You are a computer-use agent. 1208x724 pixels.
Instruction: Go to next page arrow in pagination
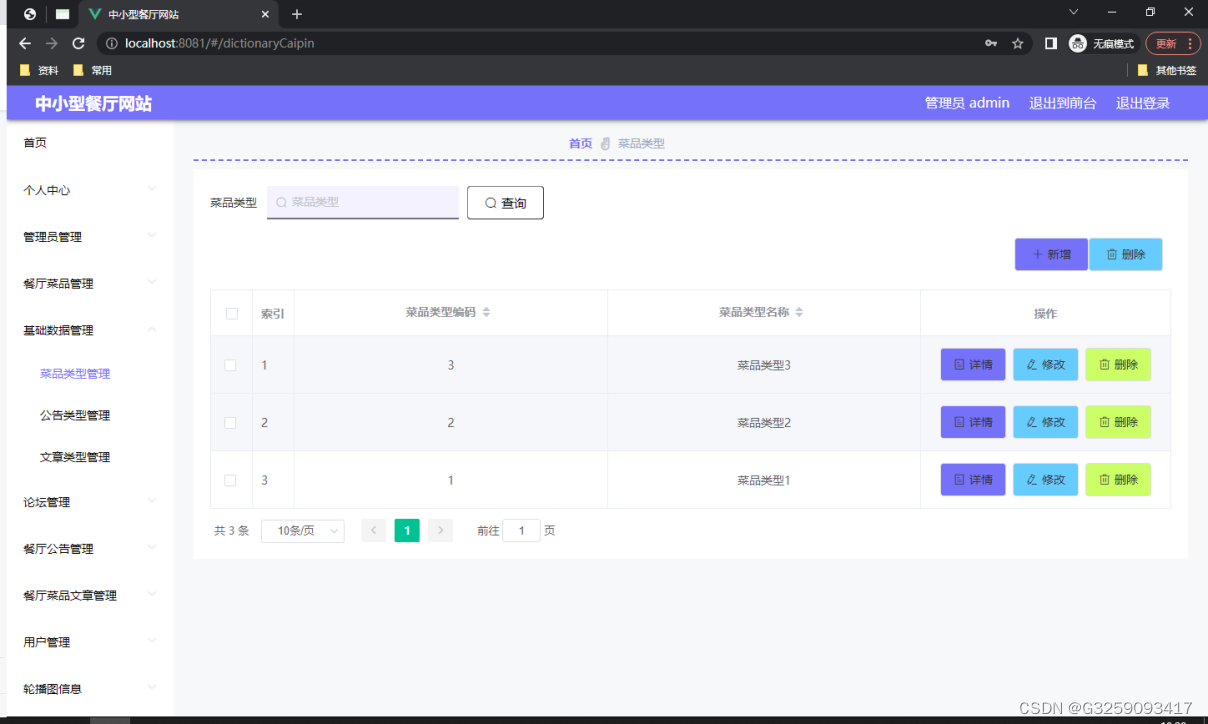point(441,531)
